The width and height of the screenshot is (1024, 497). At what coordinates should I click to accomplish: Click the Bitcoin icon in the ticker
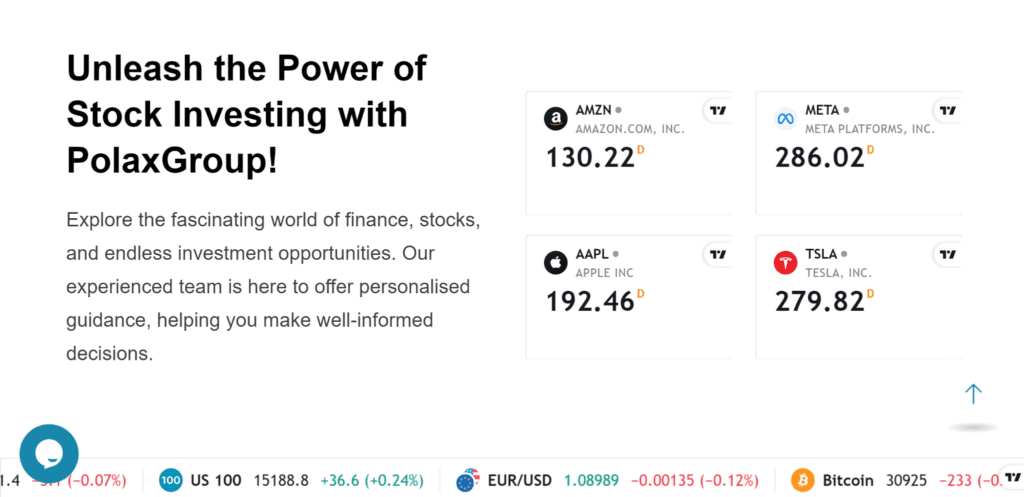[802, 481]
